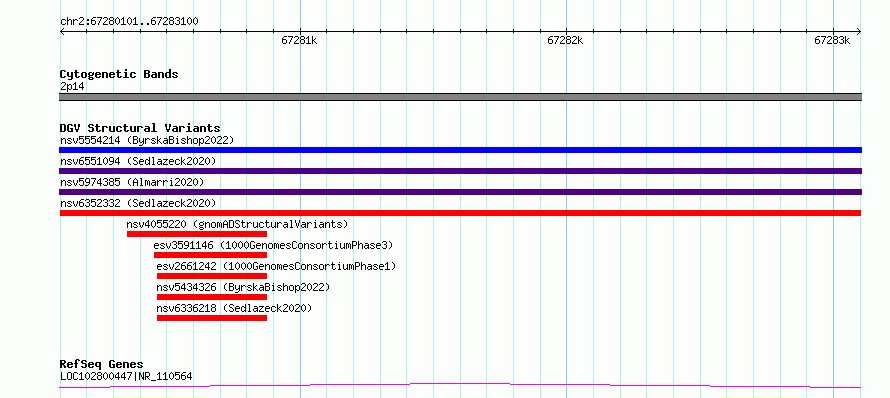This screenshot has width=890, height=398.
Task: Click label nsv5434326 (ByrskaBishop2022)
Action: (x=243, y=287)
